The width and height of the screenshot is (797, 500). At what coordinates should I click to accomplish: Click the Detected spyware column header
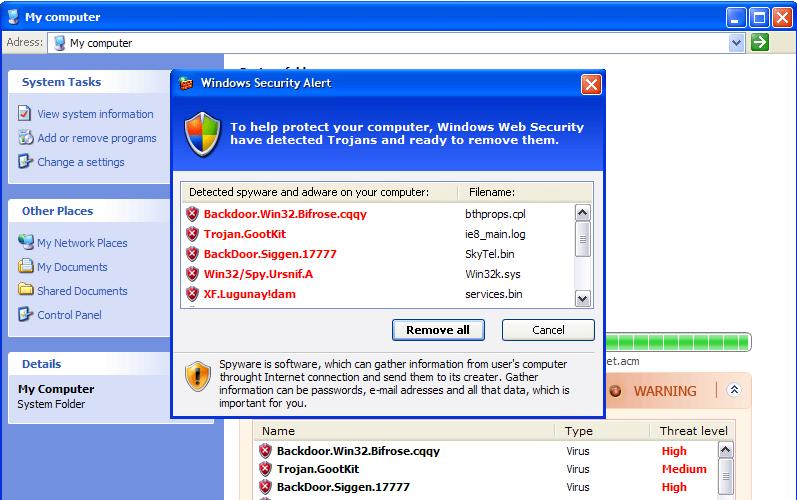[x=320, y=192]
